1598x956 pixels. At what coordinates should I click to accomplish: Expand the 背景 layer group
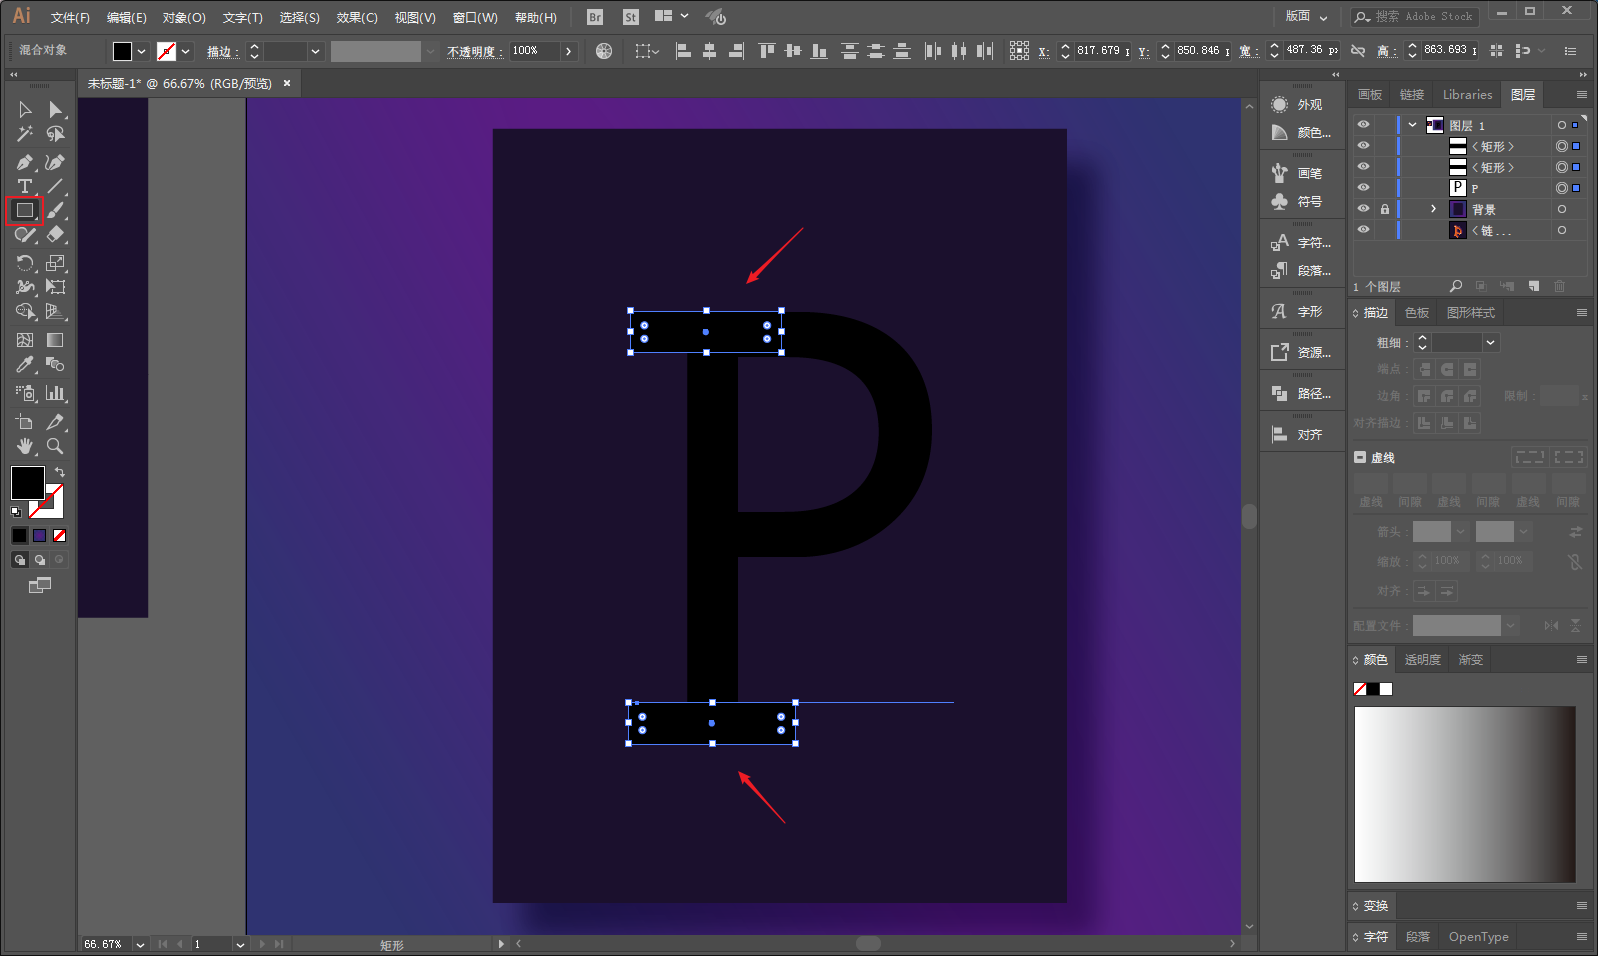[x=1433, y=209]
